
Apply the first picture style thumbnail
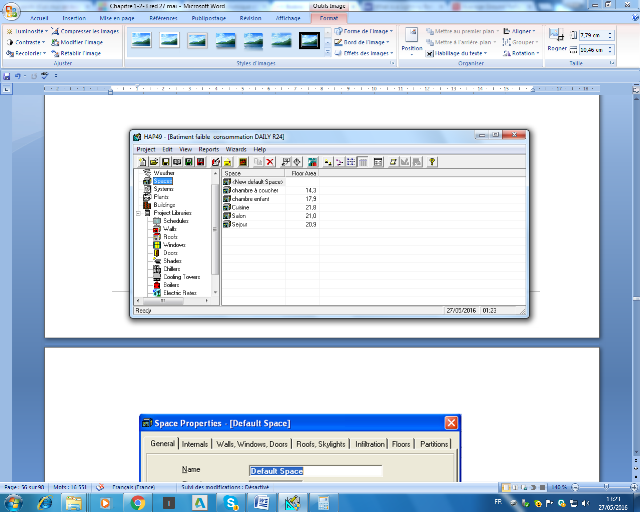(x=141, y=40)
